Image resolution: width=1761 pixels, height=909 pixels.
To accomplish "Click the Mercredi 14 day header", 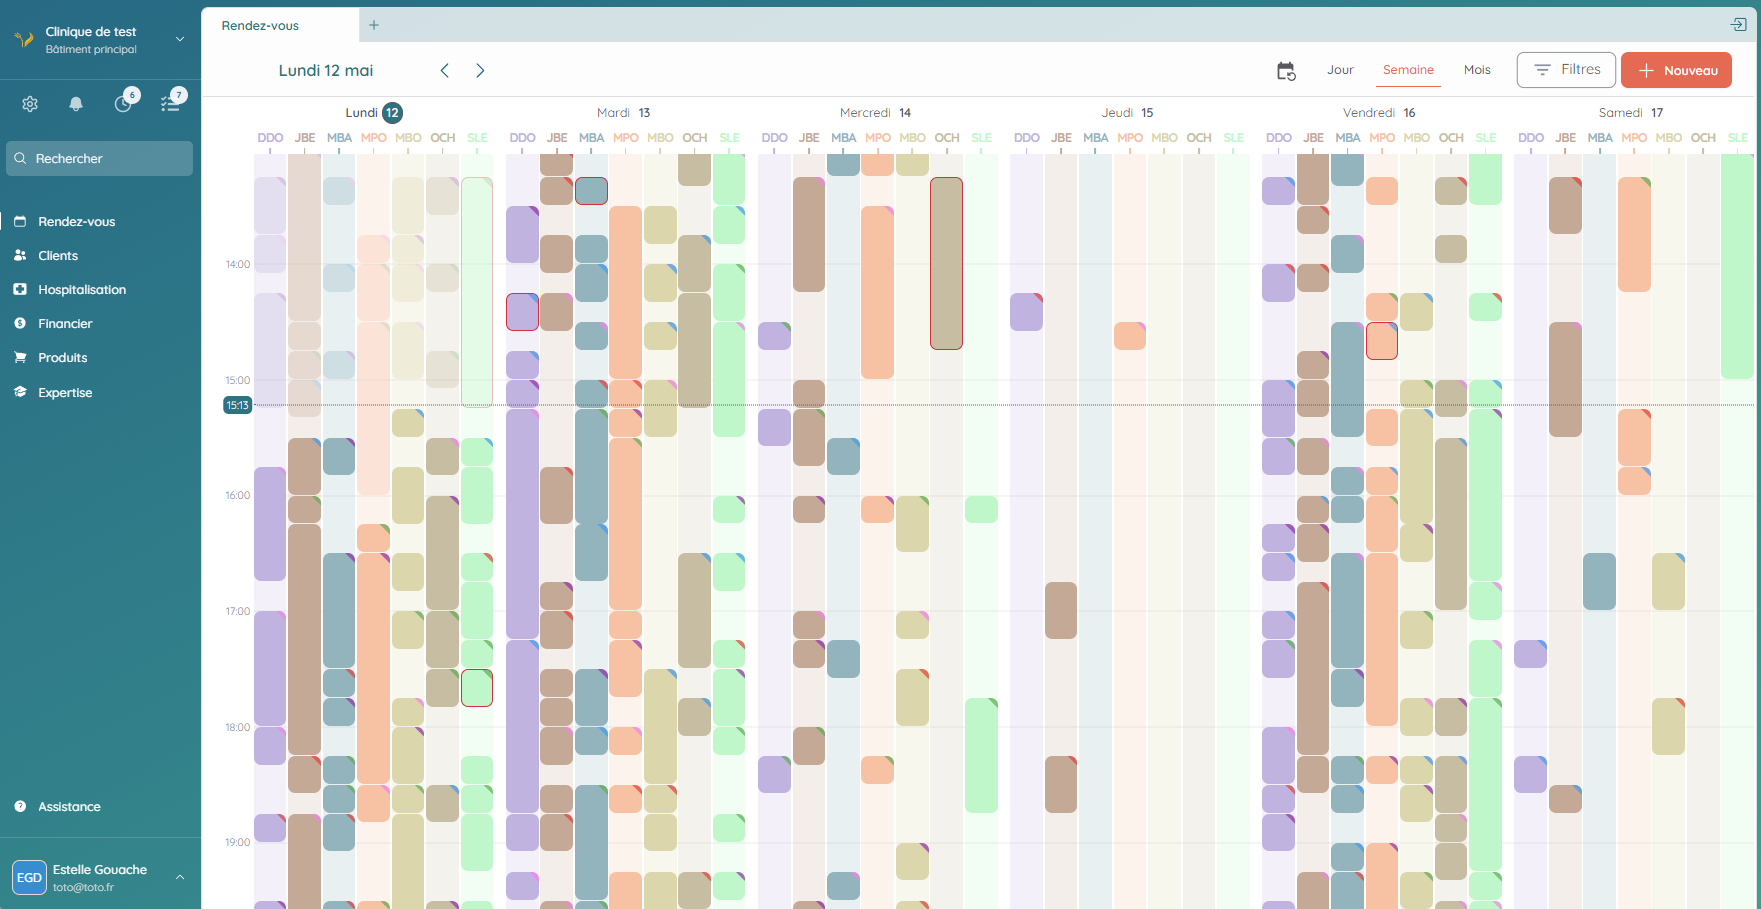I will (876, 113).
